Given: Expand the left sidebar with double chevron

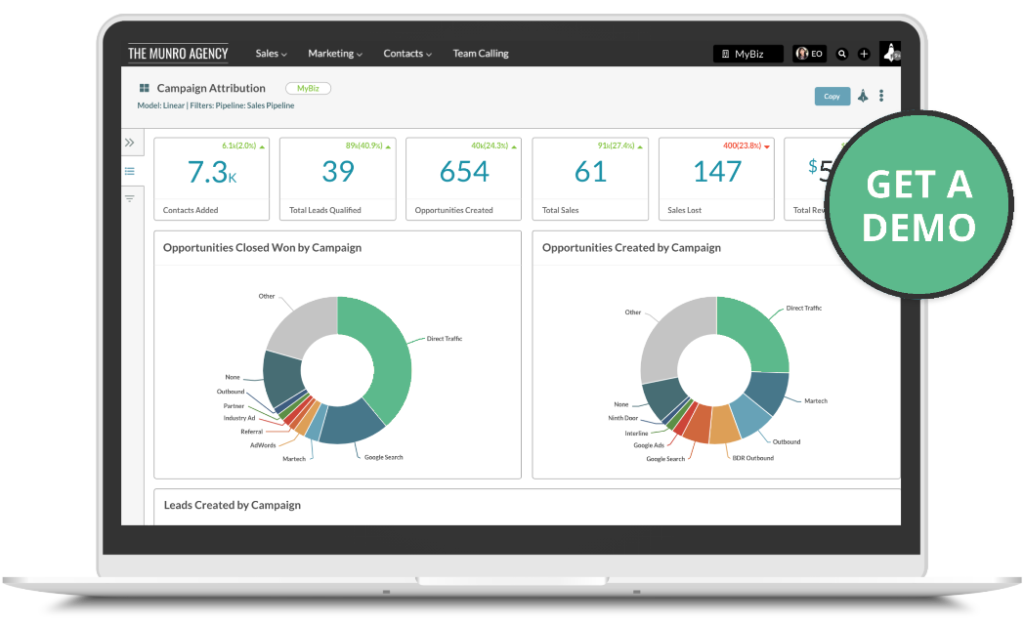Looking at the screenshot, I should [129, 143].
